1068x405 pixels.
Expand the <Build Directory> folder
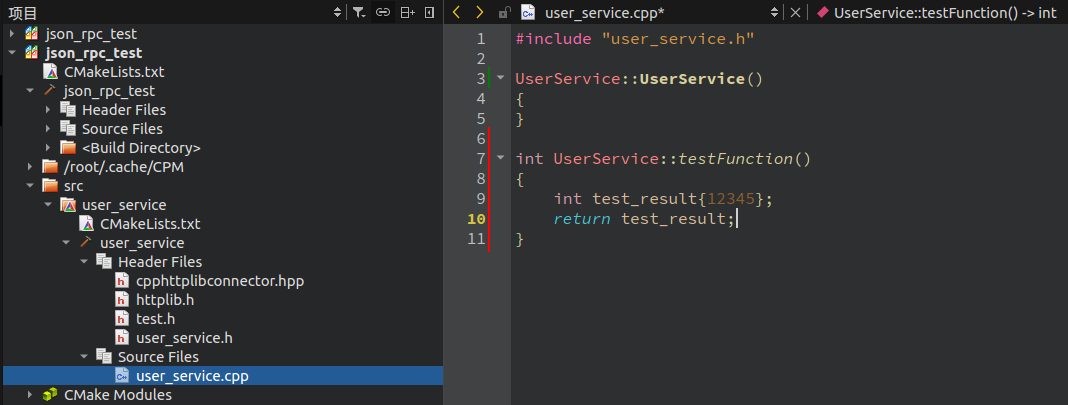pyautogui.click(x=48, y=148)
